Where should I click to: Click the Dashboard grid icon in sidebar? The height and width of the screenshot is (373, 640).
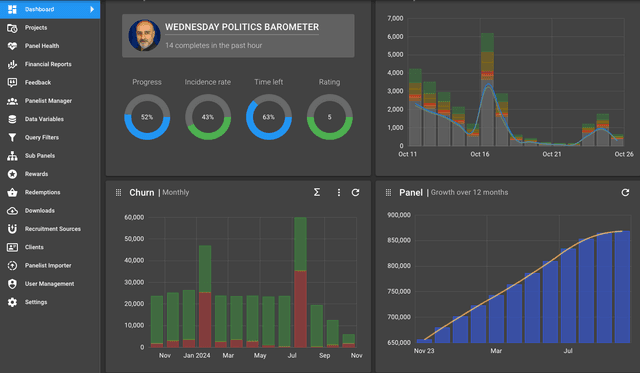point(12,9)
